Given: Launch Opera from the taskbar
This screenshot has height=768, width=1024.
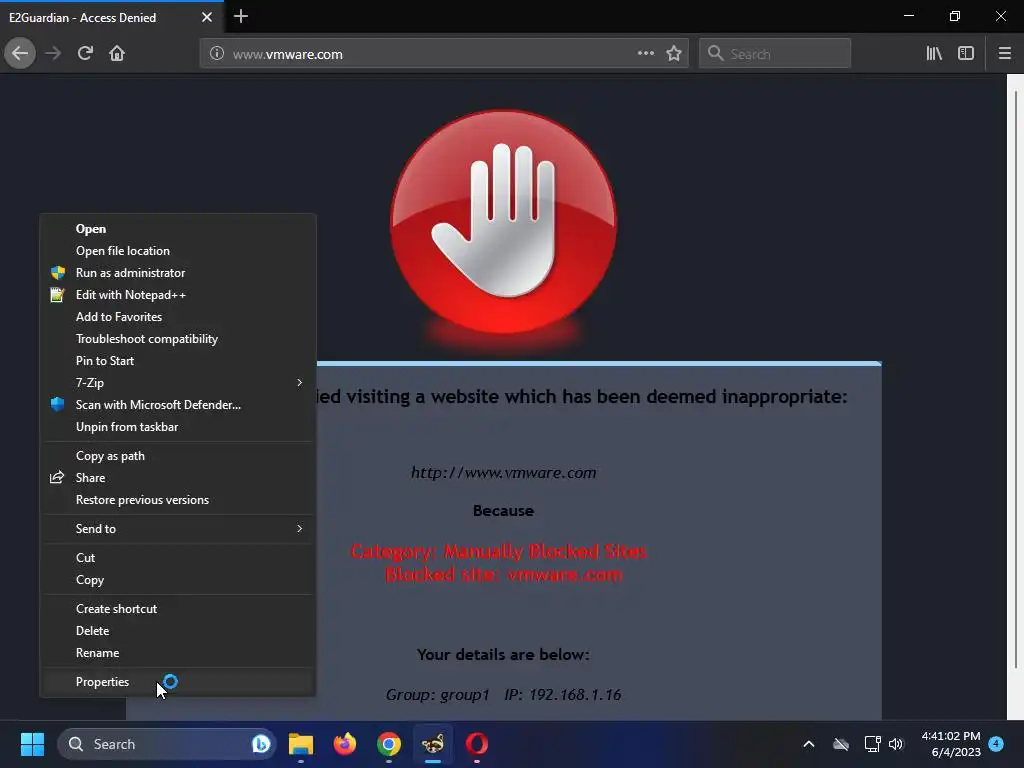Looking at the screenshot, I should tap(477, 744).
